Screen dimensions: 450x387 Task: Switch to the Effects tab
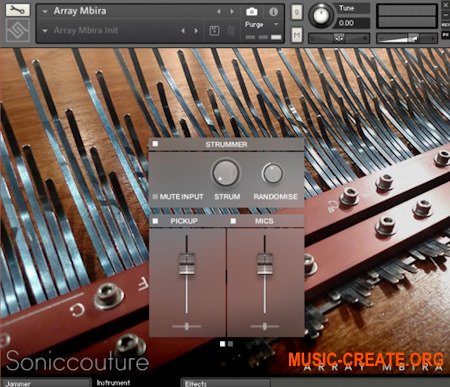(x=225, y=383)
